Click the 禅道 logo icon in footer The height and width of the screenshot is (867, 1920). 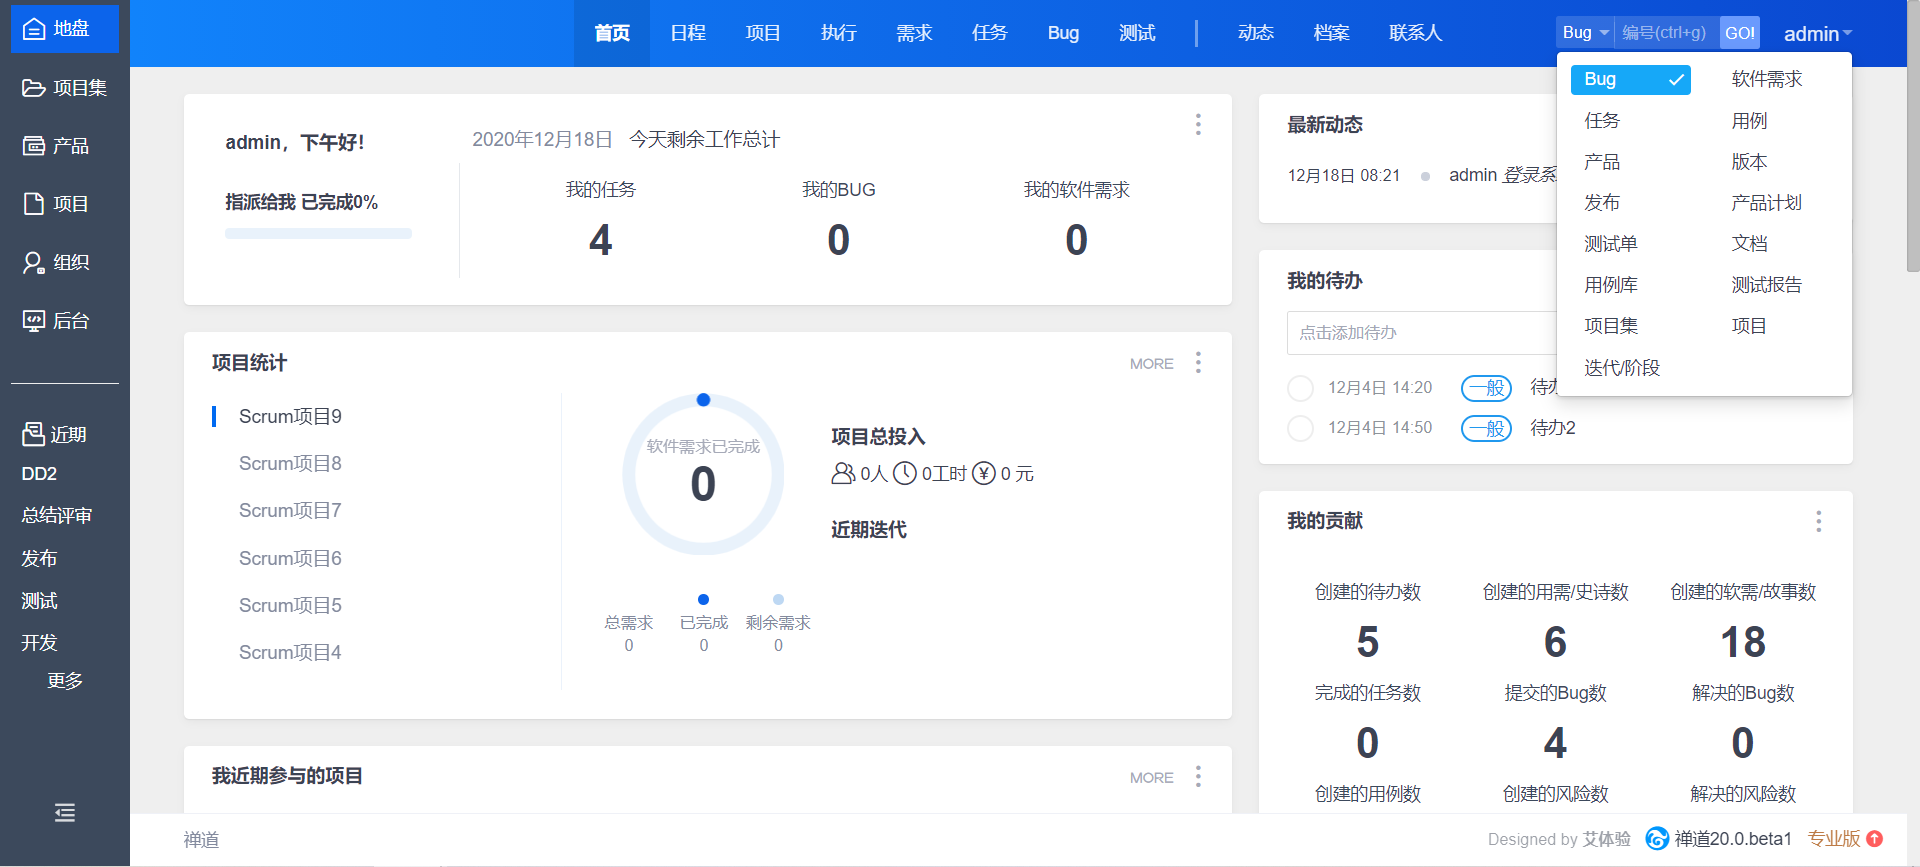[1657, 838]
